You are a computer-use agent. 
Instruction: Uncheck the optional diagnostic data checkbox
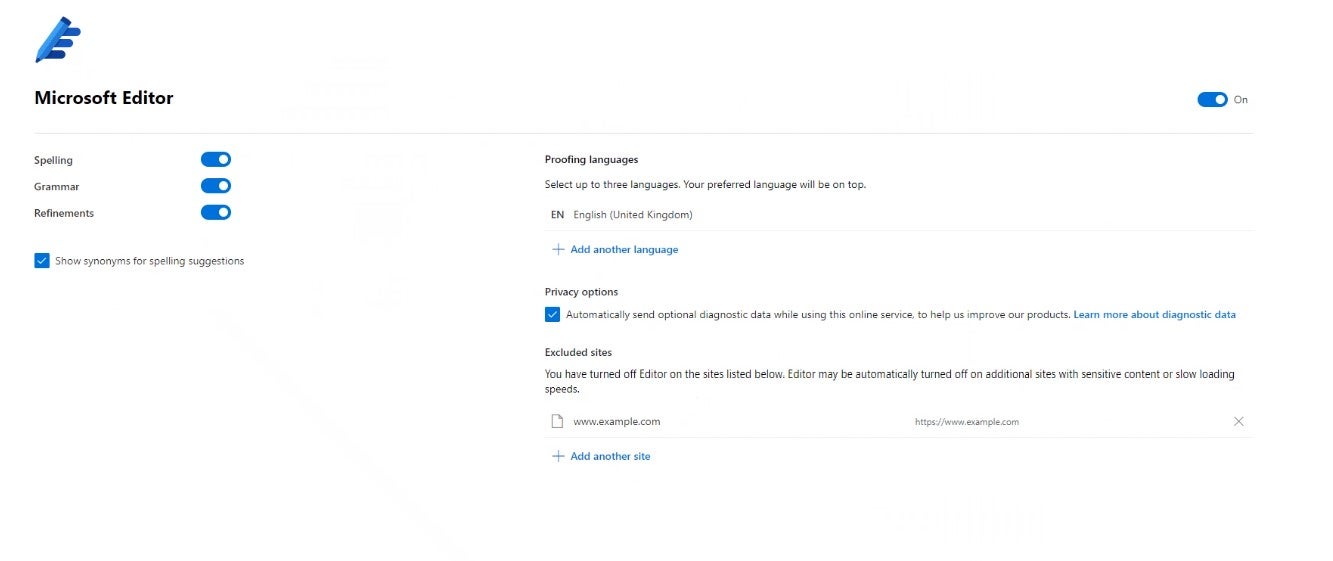pyautogui.click(x=553, y=315)
